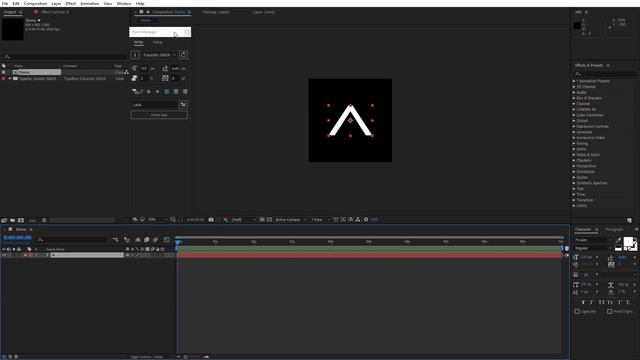640x360 pixels.
Task: Click the new folder icon in Project panel
Action: [13, 220]
